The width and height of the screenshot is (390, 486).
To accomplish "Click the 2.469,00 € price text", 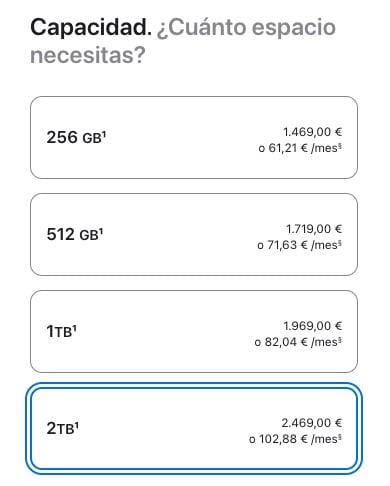I will (312, 423).
